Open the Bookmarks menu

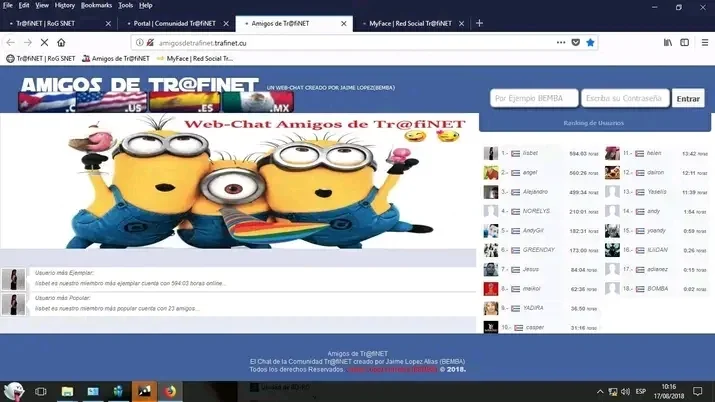96,5
